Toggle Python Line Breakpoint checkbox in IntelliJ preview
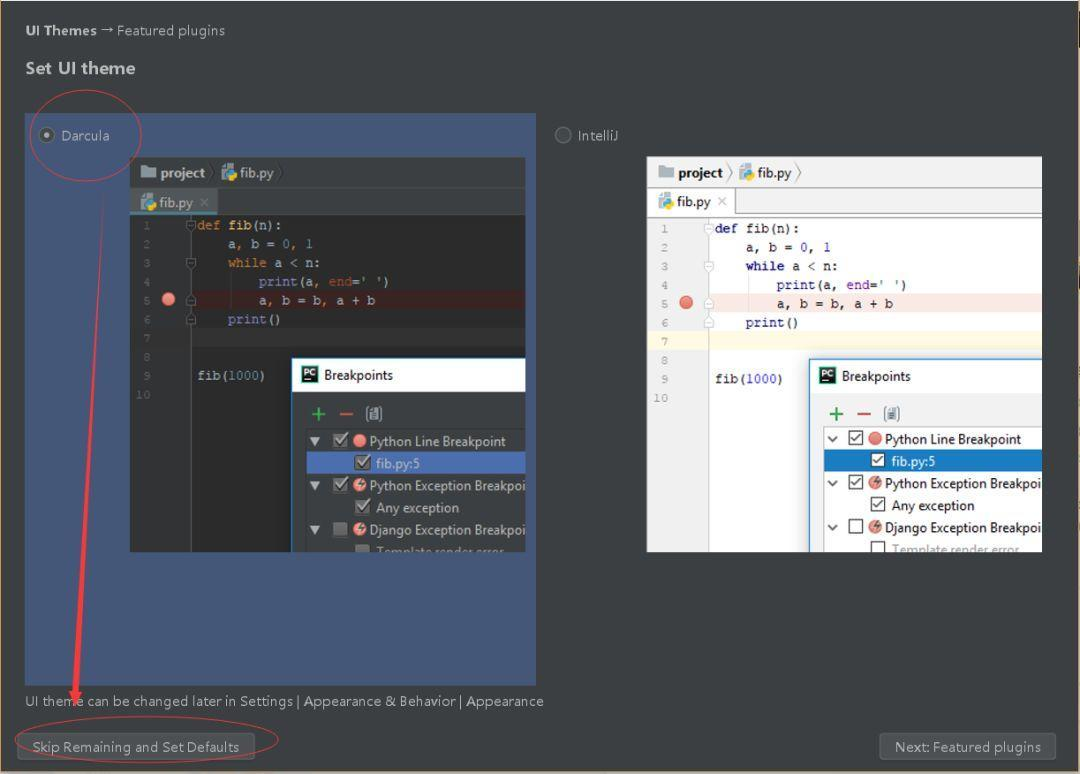This screenshot has width=1080, height=774. point(855,438)
